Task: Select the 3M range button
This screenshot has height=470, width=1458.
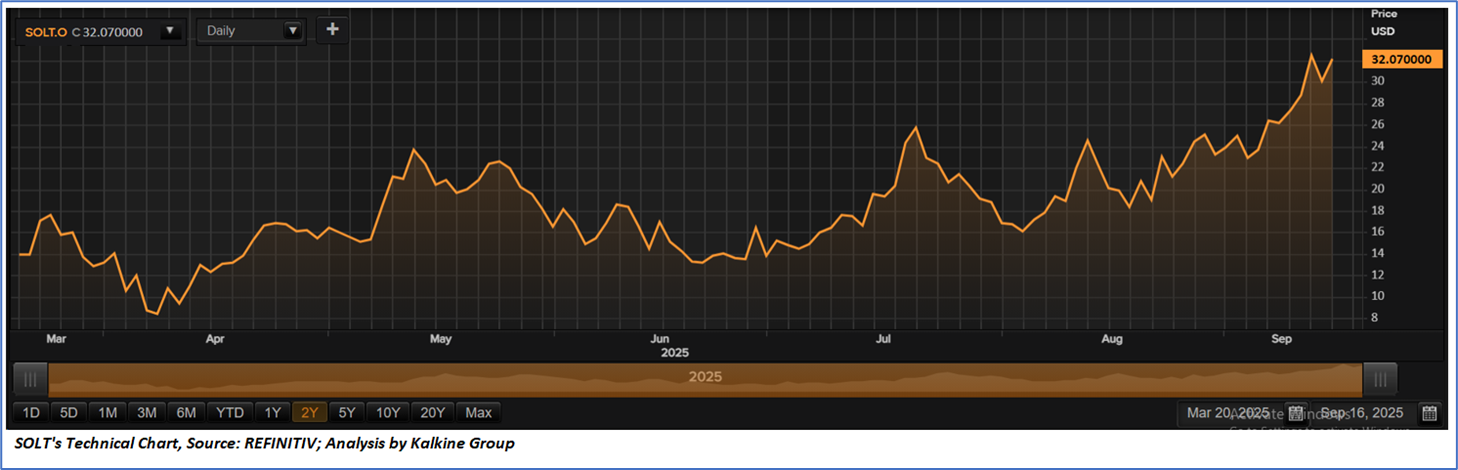Action: 147,412
